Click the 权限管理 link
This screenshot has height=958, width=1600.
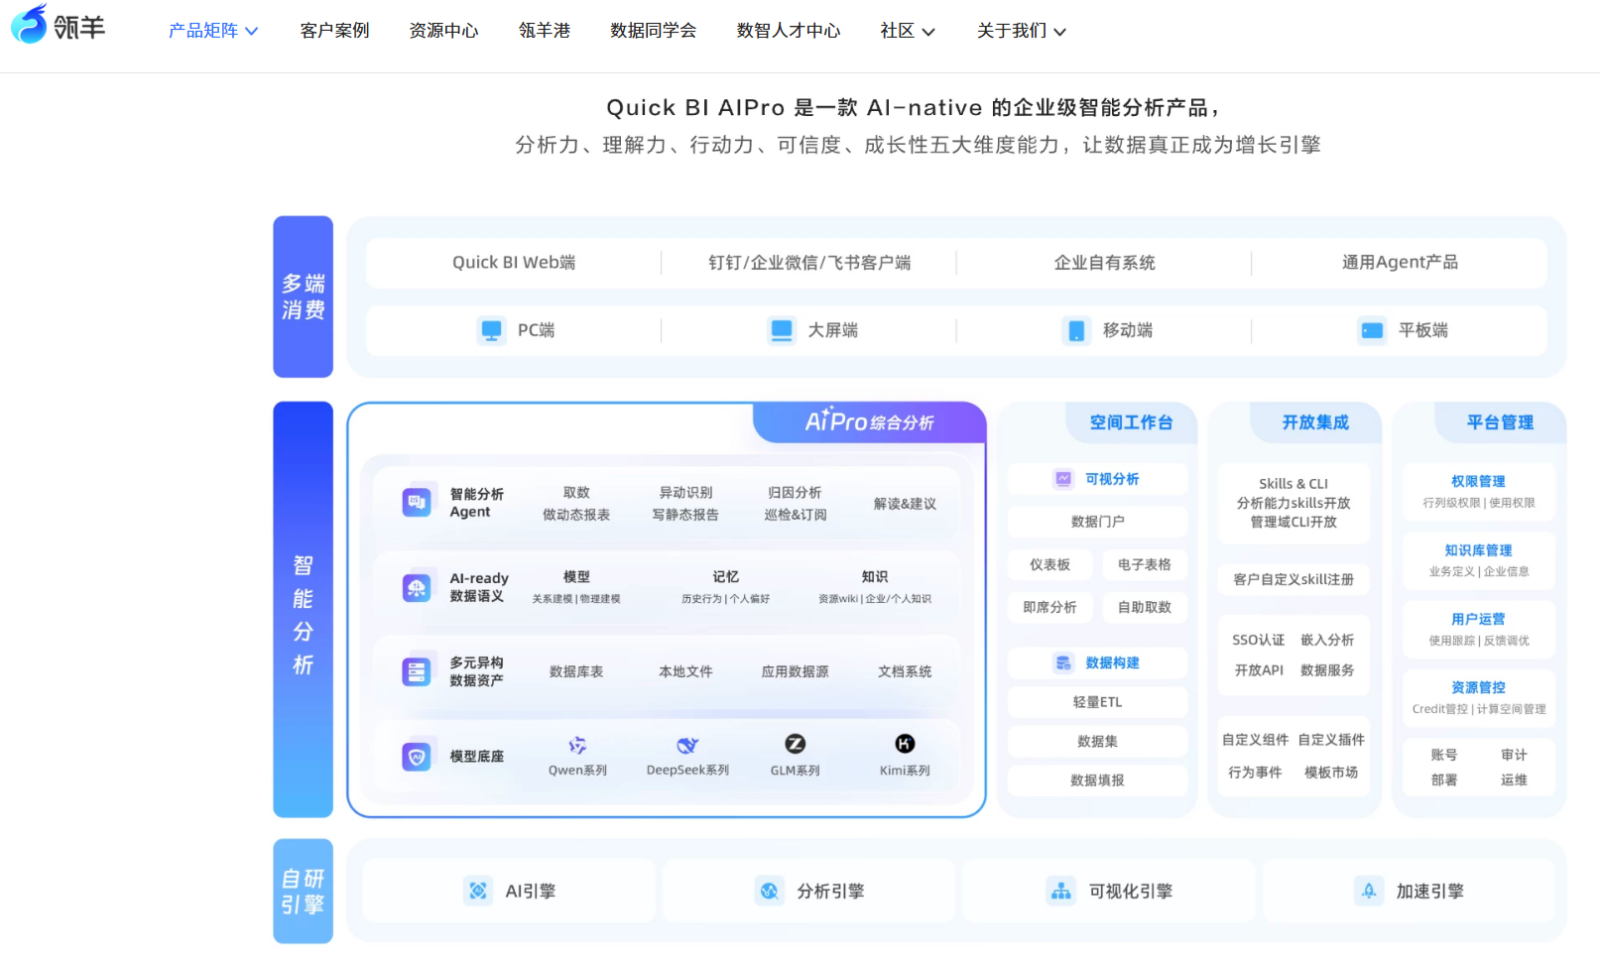tap(1478, 482)
